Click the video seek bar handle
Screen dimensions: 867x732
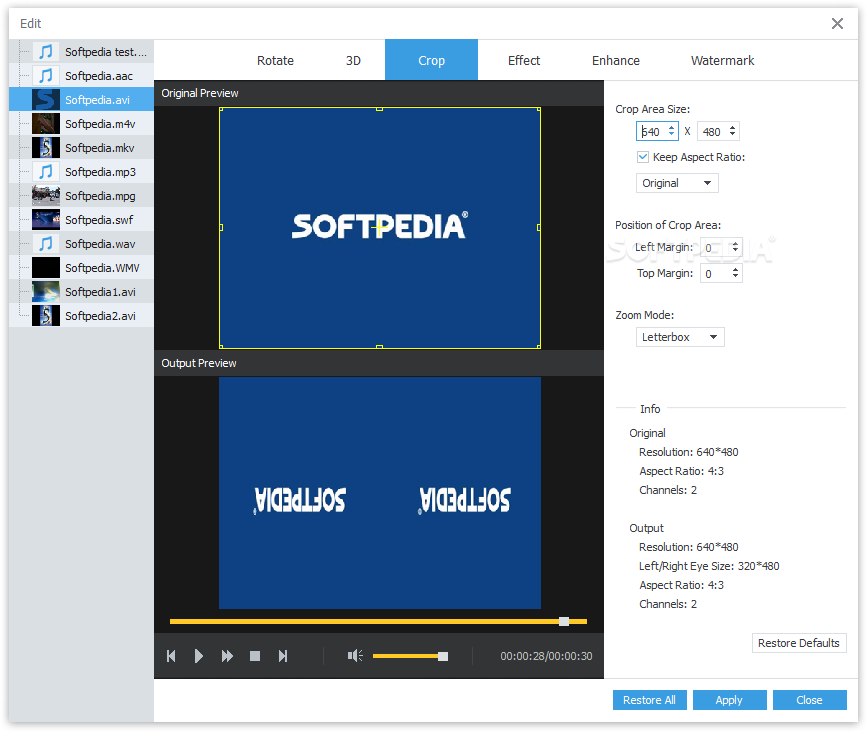tap(564, 621)
